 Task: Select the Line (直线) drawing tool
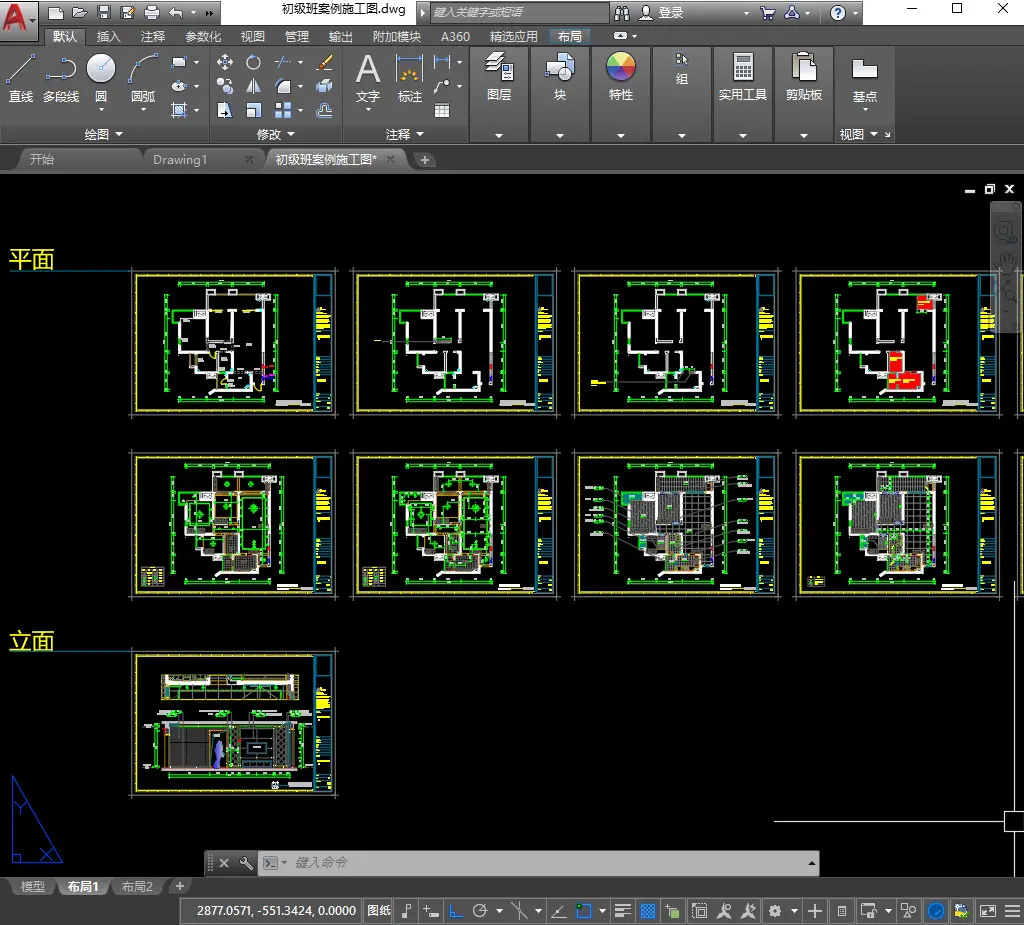point(20,78)
